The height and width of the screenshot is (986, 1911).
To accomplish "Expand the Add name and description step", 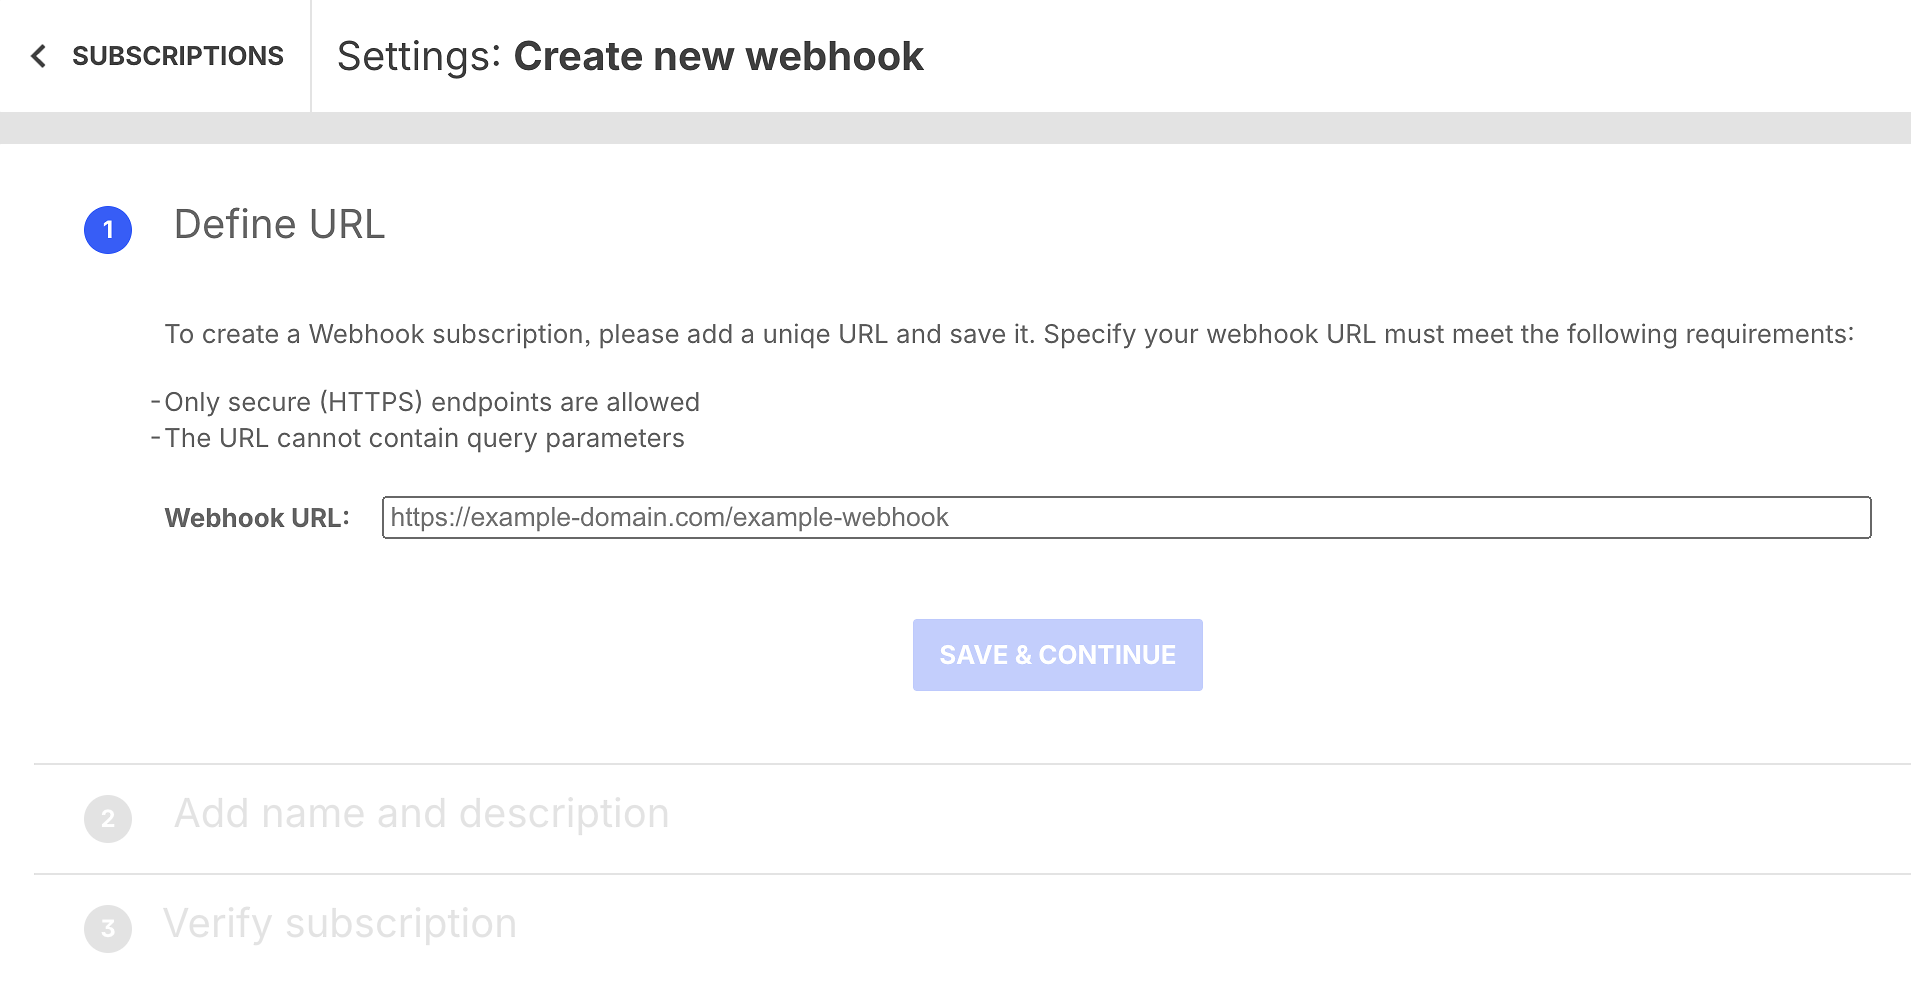I will [x=421, y=814].
